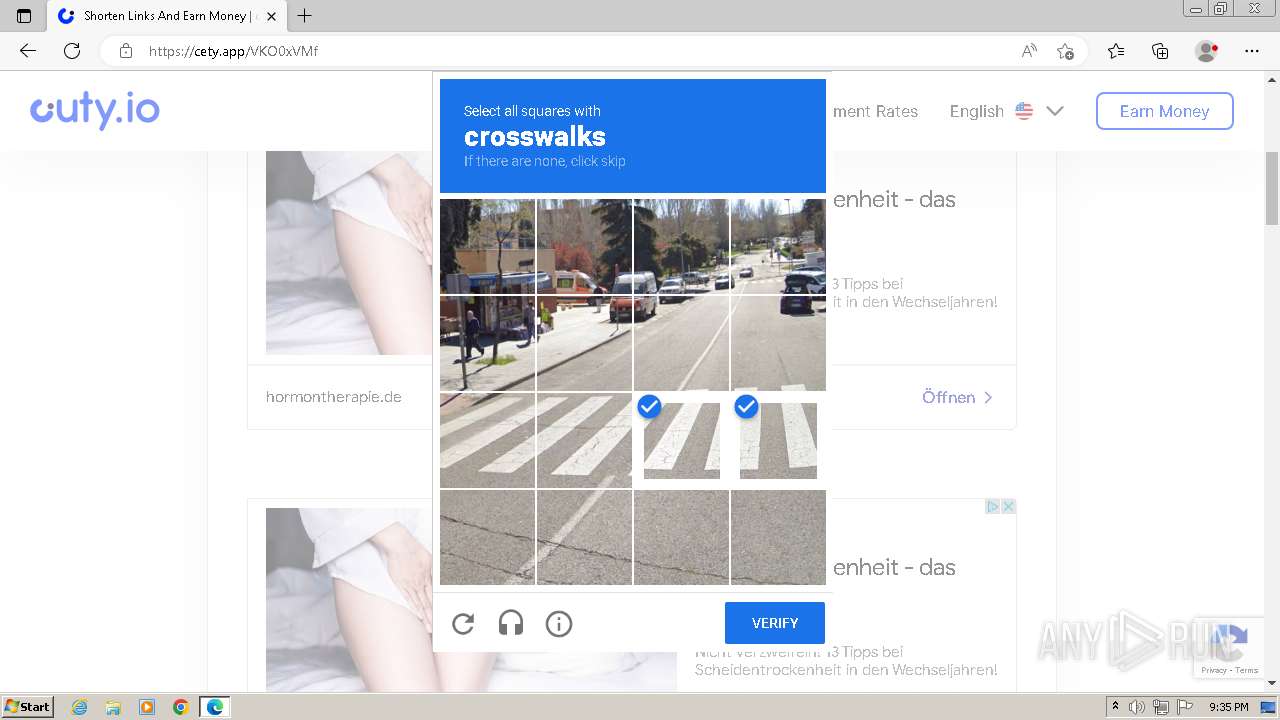Open Read aloud icon in address bar

tap(1029, 51)
